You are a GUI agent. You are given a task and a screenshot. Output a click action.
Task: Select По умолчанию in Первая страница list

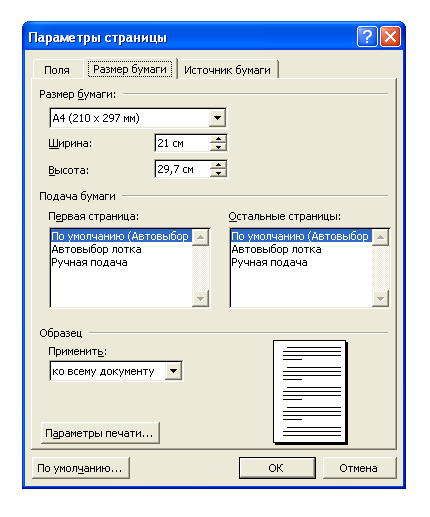coord(121,236)
